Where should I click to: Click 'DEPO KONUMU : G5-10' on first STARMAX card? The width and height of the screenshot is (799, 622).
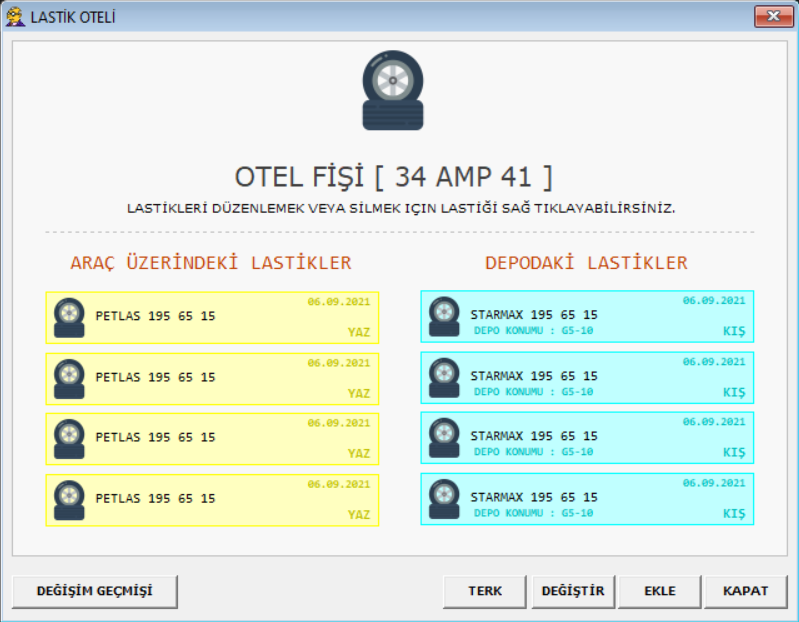coord(534,331)
